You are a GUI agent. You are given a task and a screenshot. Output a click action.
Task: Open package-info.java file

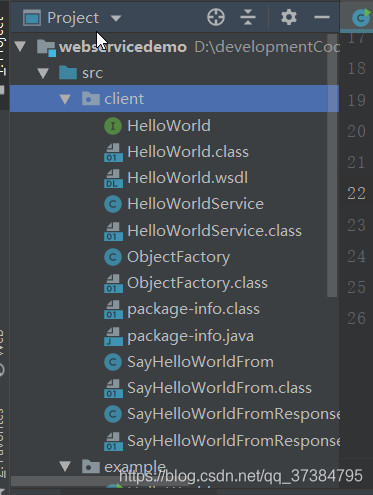(x=190, y=336)
